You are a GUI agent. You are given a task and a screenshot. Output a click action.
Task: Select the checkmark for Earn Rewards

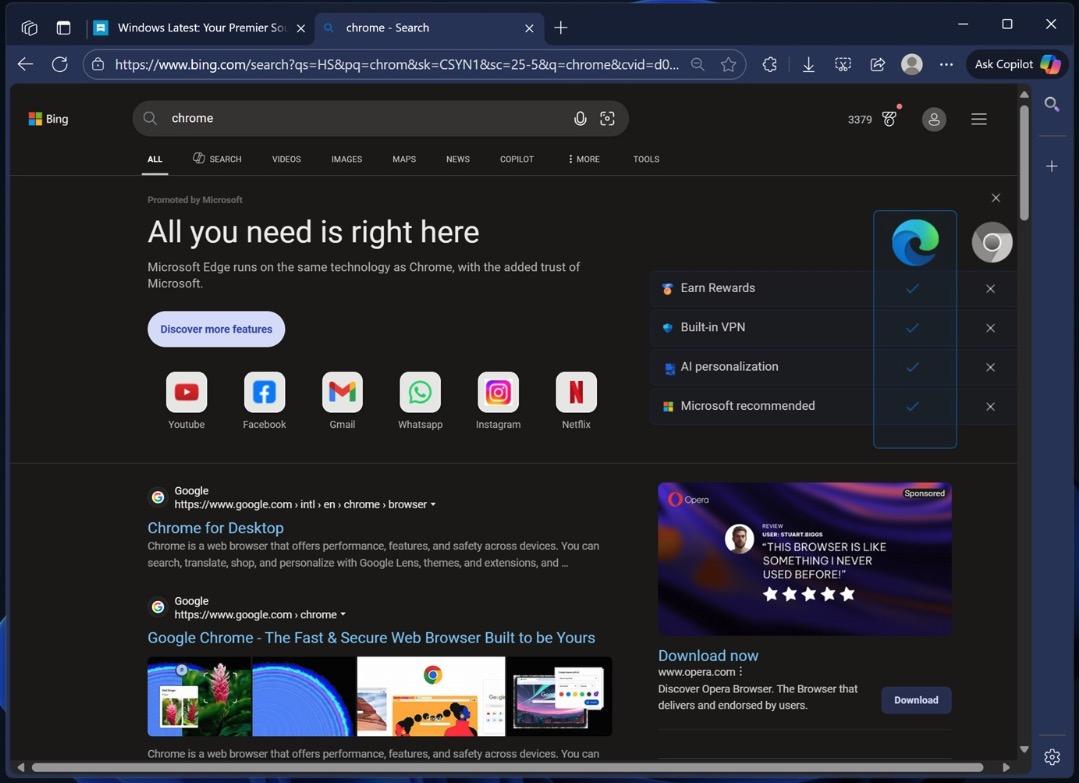coord(911,288)
